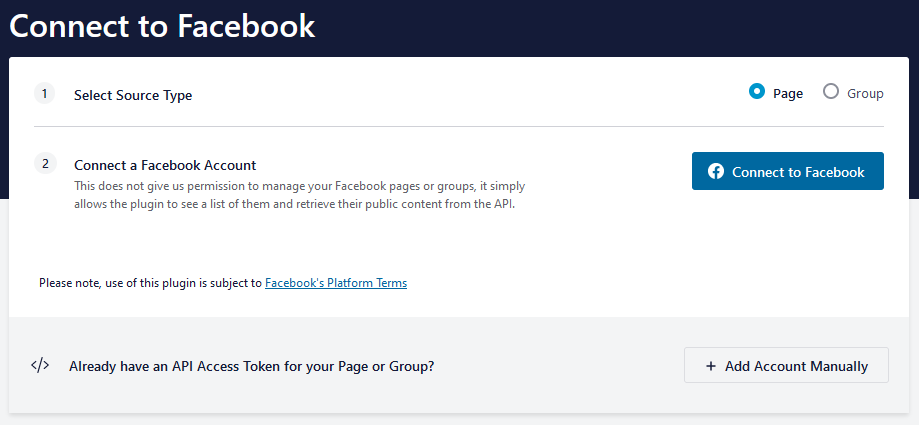Click the Connect to Facebook page title
Image resolution: width=919 pixels, height=425 pixels.
162,27
